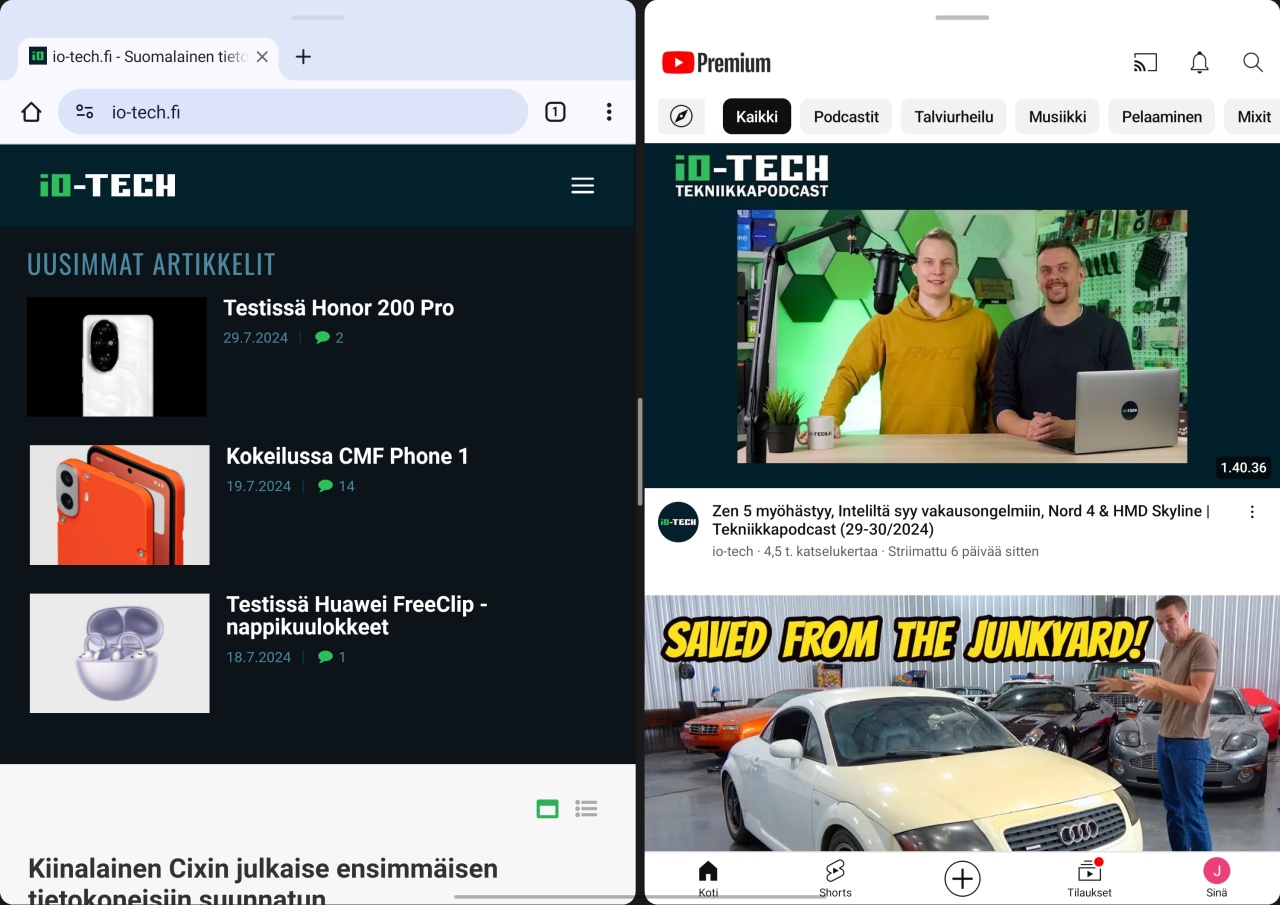
Task: Open Chrome tab switcher showing 1 tab
Action: point(555,112)
